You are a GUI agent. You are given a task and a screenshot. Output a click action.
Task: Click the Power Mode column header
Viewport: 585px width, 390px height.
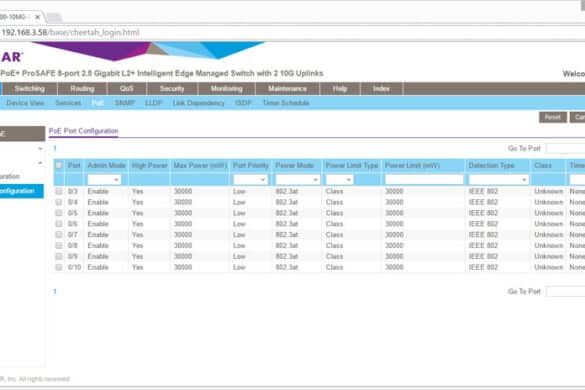click(x=294, y=165)
